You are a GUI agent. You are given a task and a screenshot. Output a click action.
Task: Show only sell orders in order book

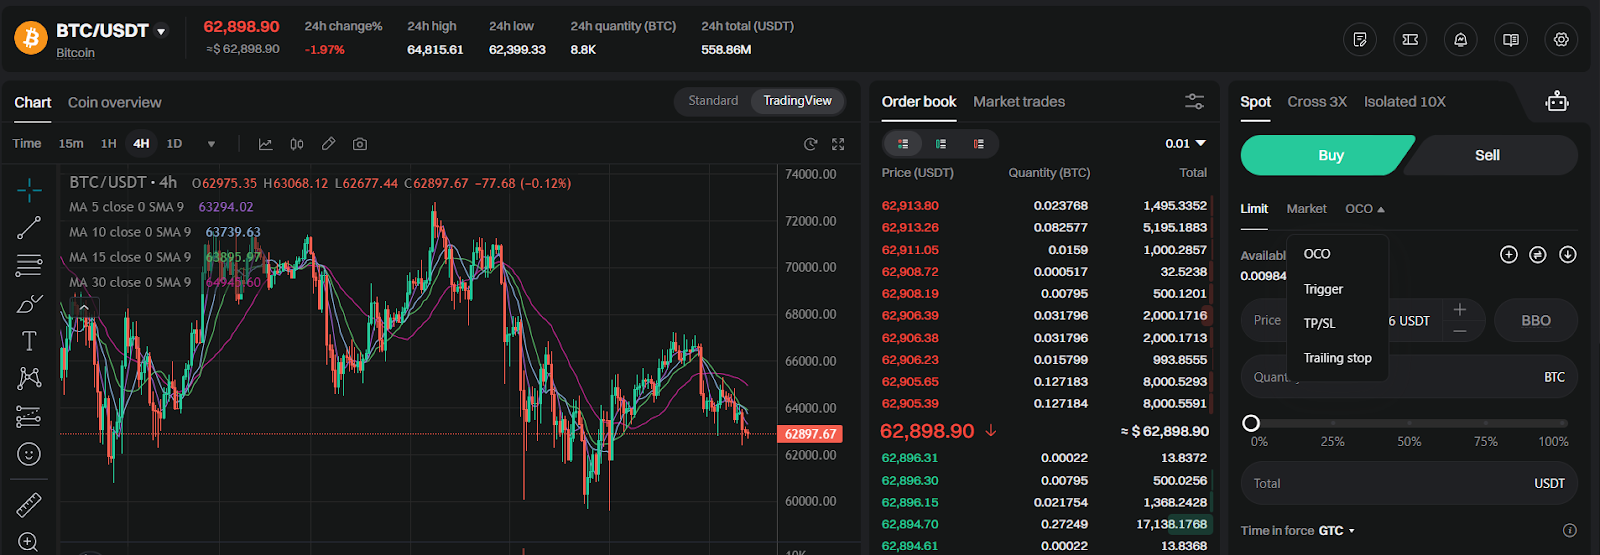[x=978, y=144]
